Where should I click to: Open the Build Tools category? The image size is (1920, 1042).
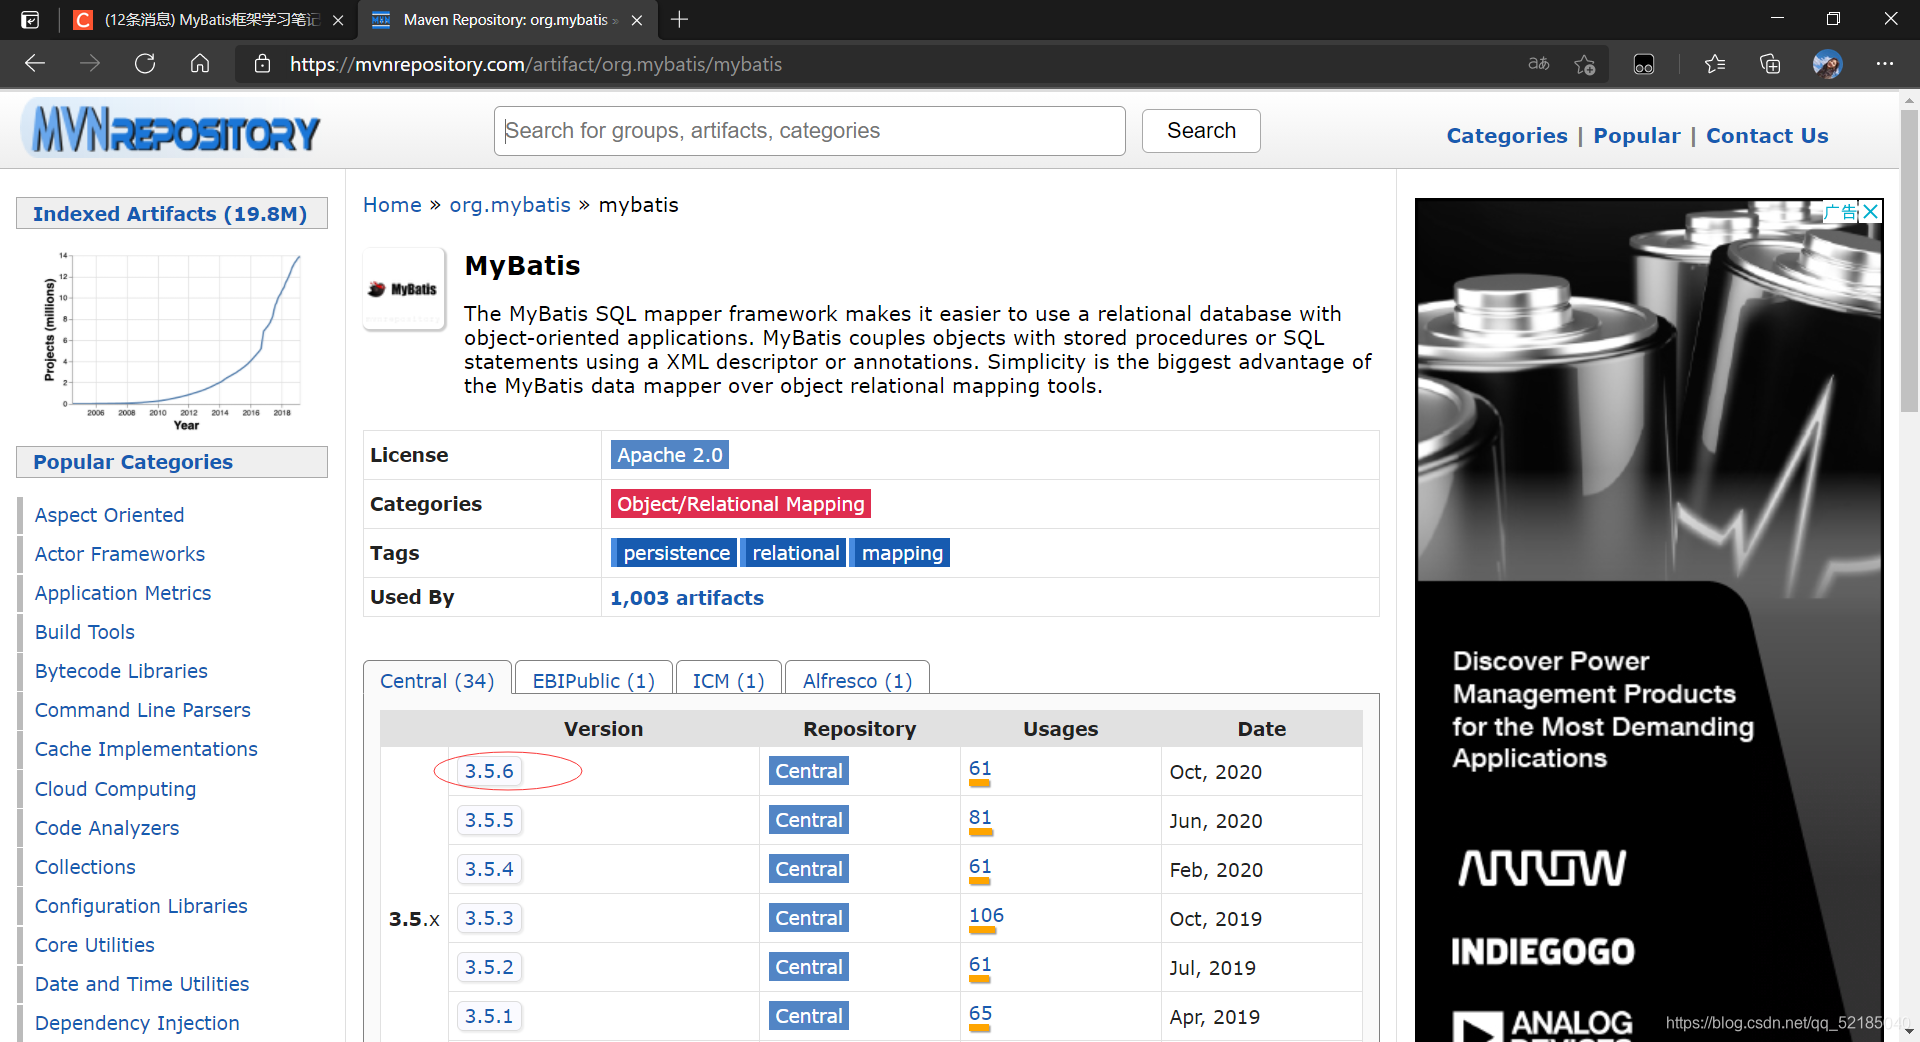tap(84, 632)
